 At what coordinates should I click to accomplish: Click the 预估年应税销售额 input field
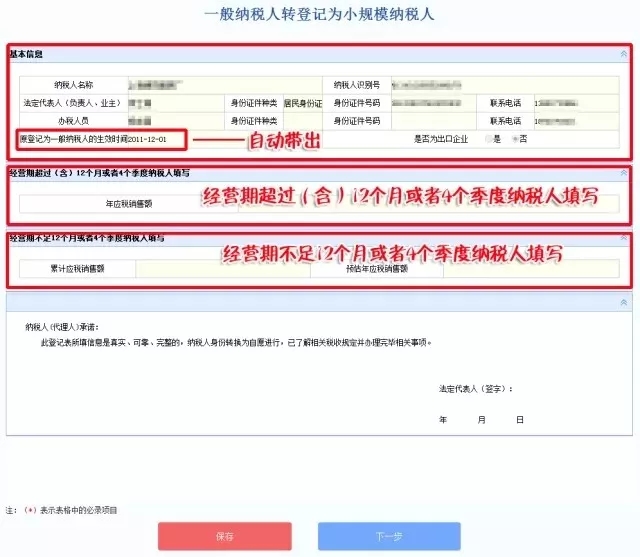[518, 268]
